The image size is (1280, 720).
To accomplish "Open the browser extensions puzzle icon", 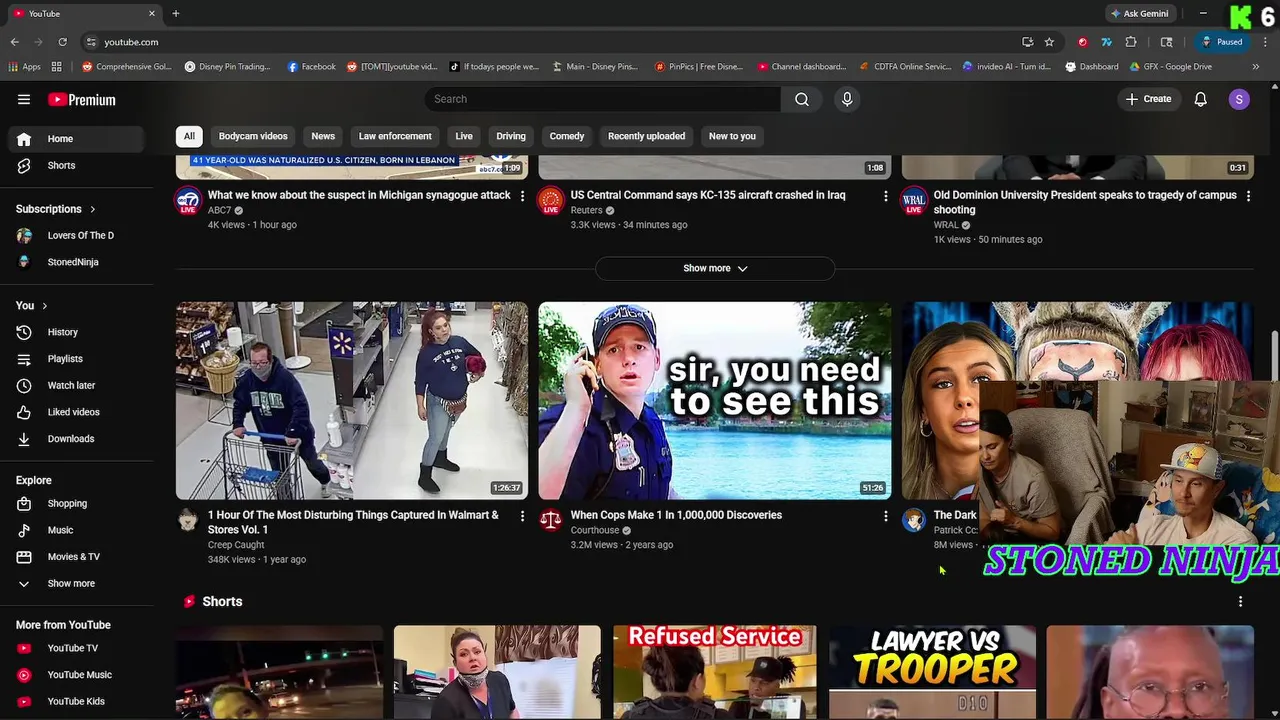I will coord(1131,42).
